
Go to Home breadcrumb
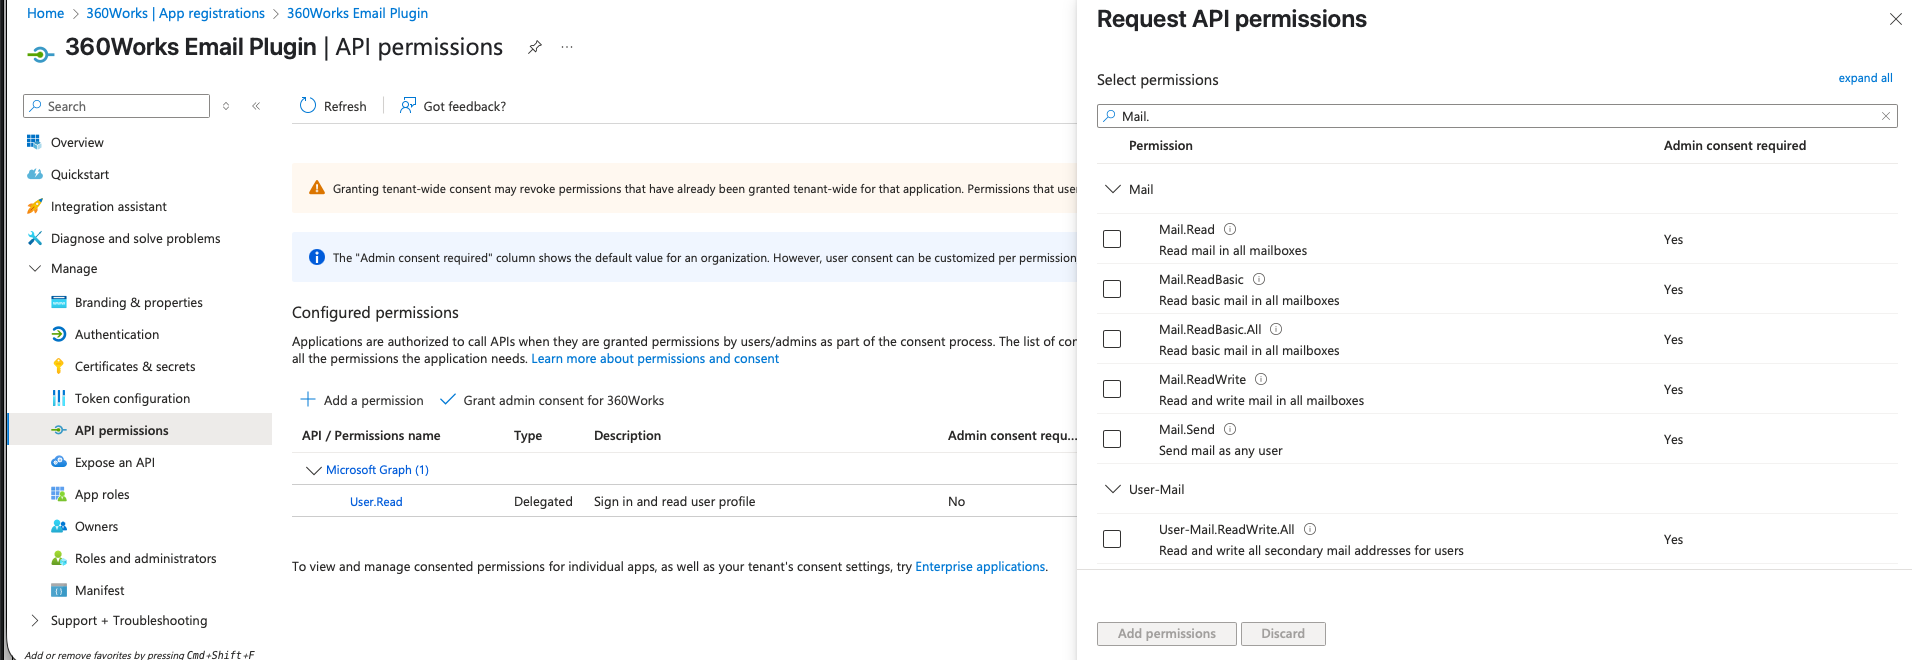[x=45, y=13]
